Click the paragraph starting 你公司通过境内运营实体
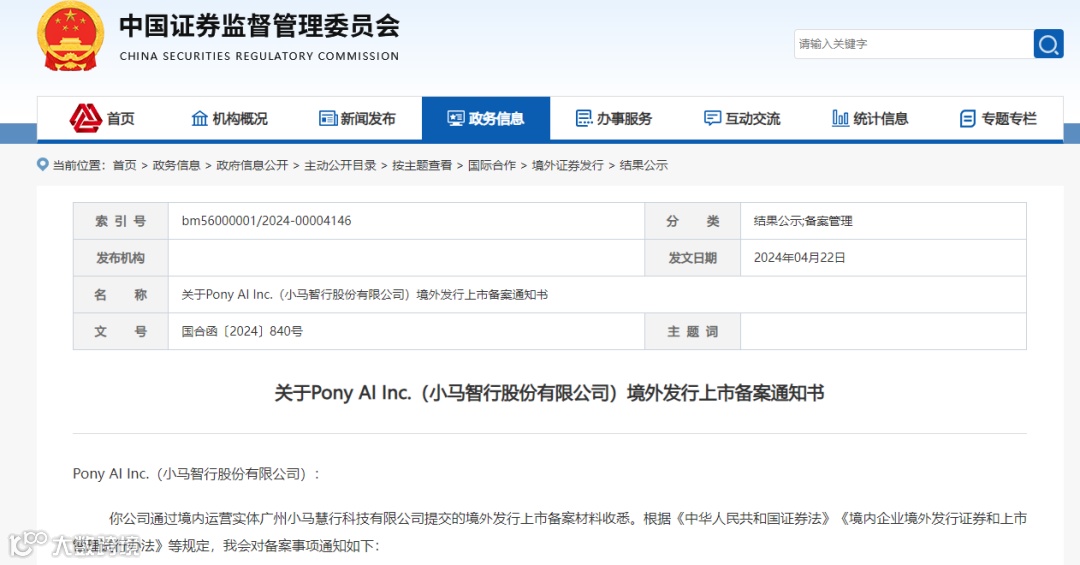 point(550,532)
